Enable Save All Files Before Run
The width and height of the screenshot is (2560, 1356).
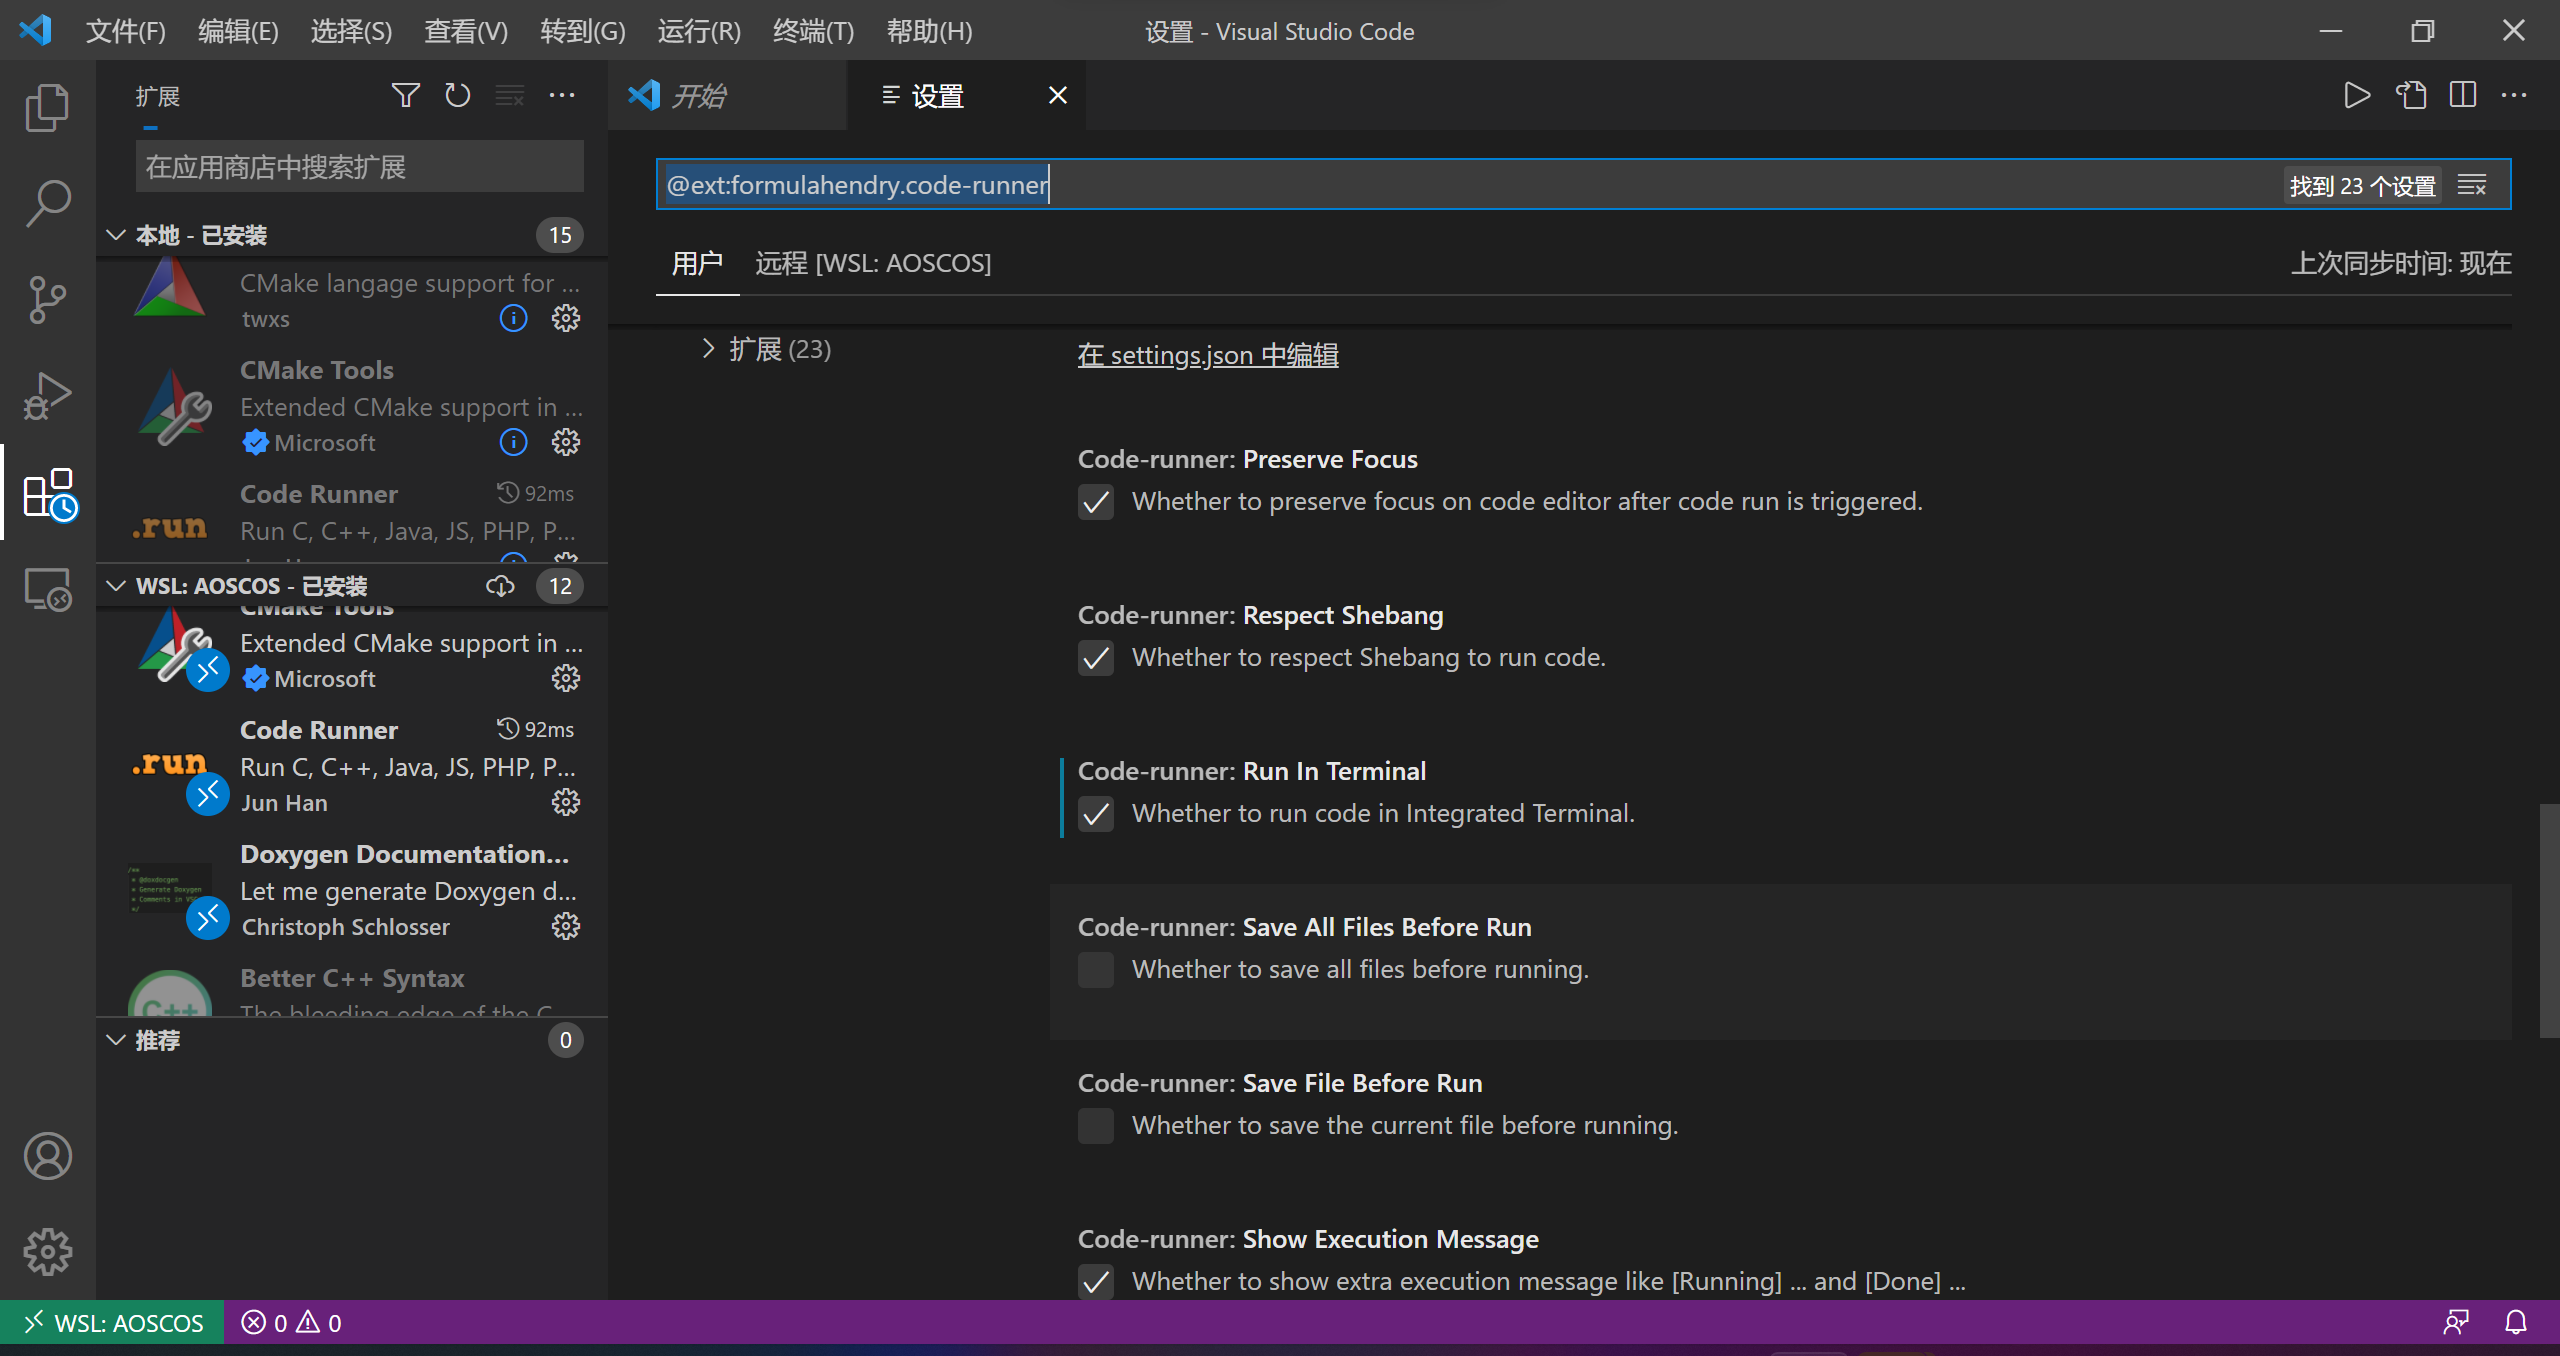pyautogui.click(x=1095, y=969)
